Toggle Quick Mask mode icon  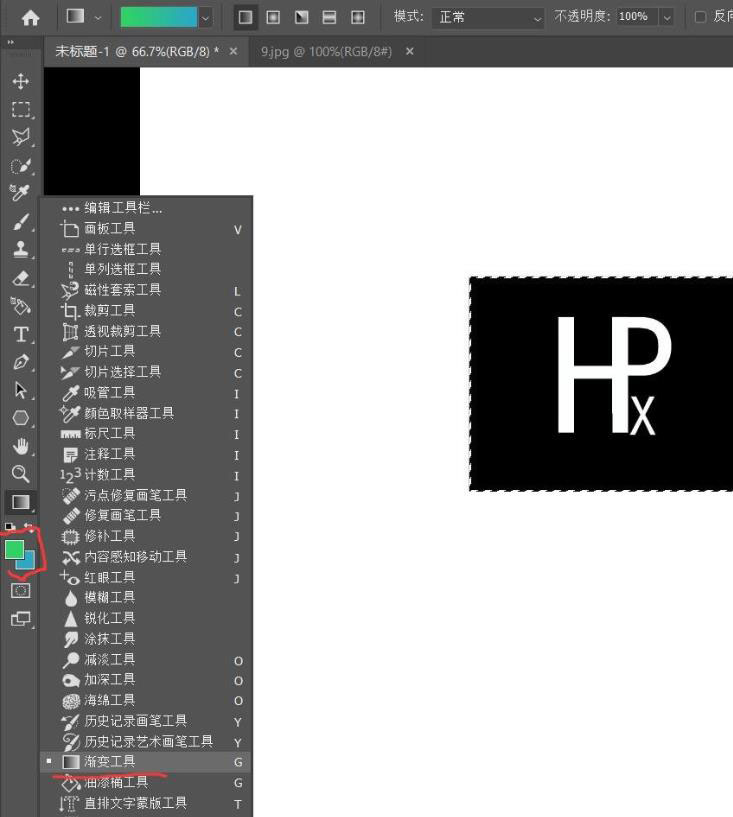click(20, 590)
